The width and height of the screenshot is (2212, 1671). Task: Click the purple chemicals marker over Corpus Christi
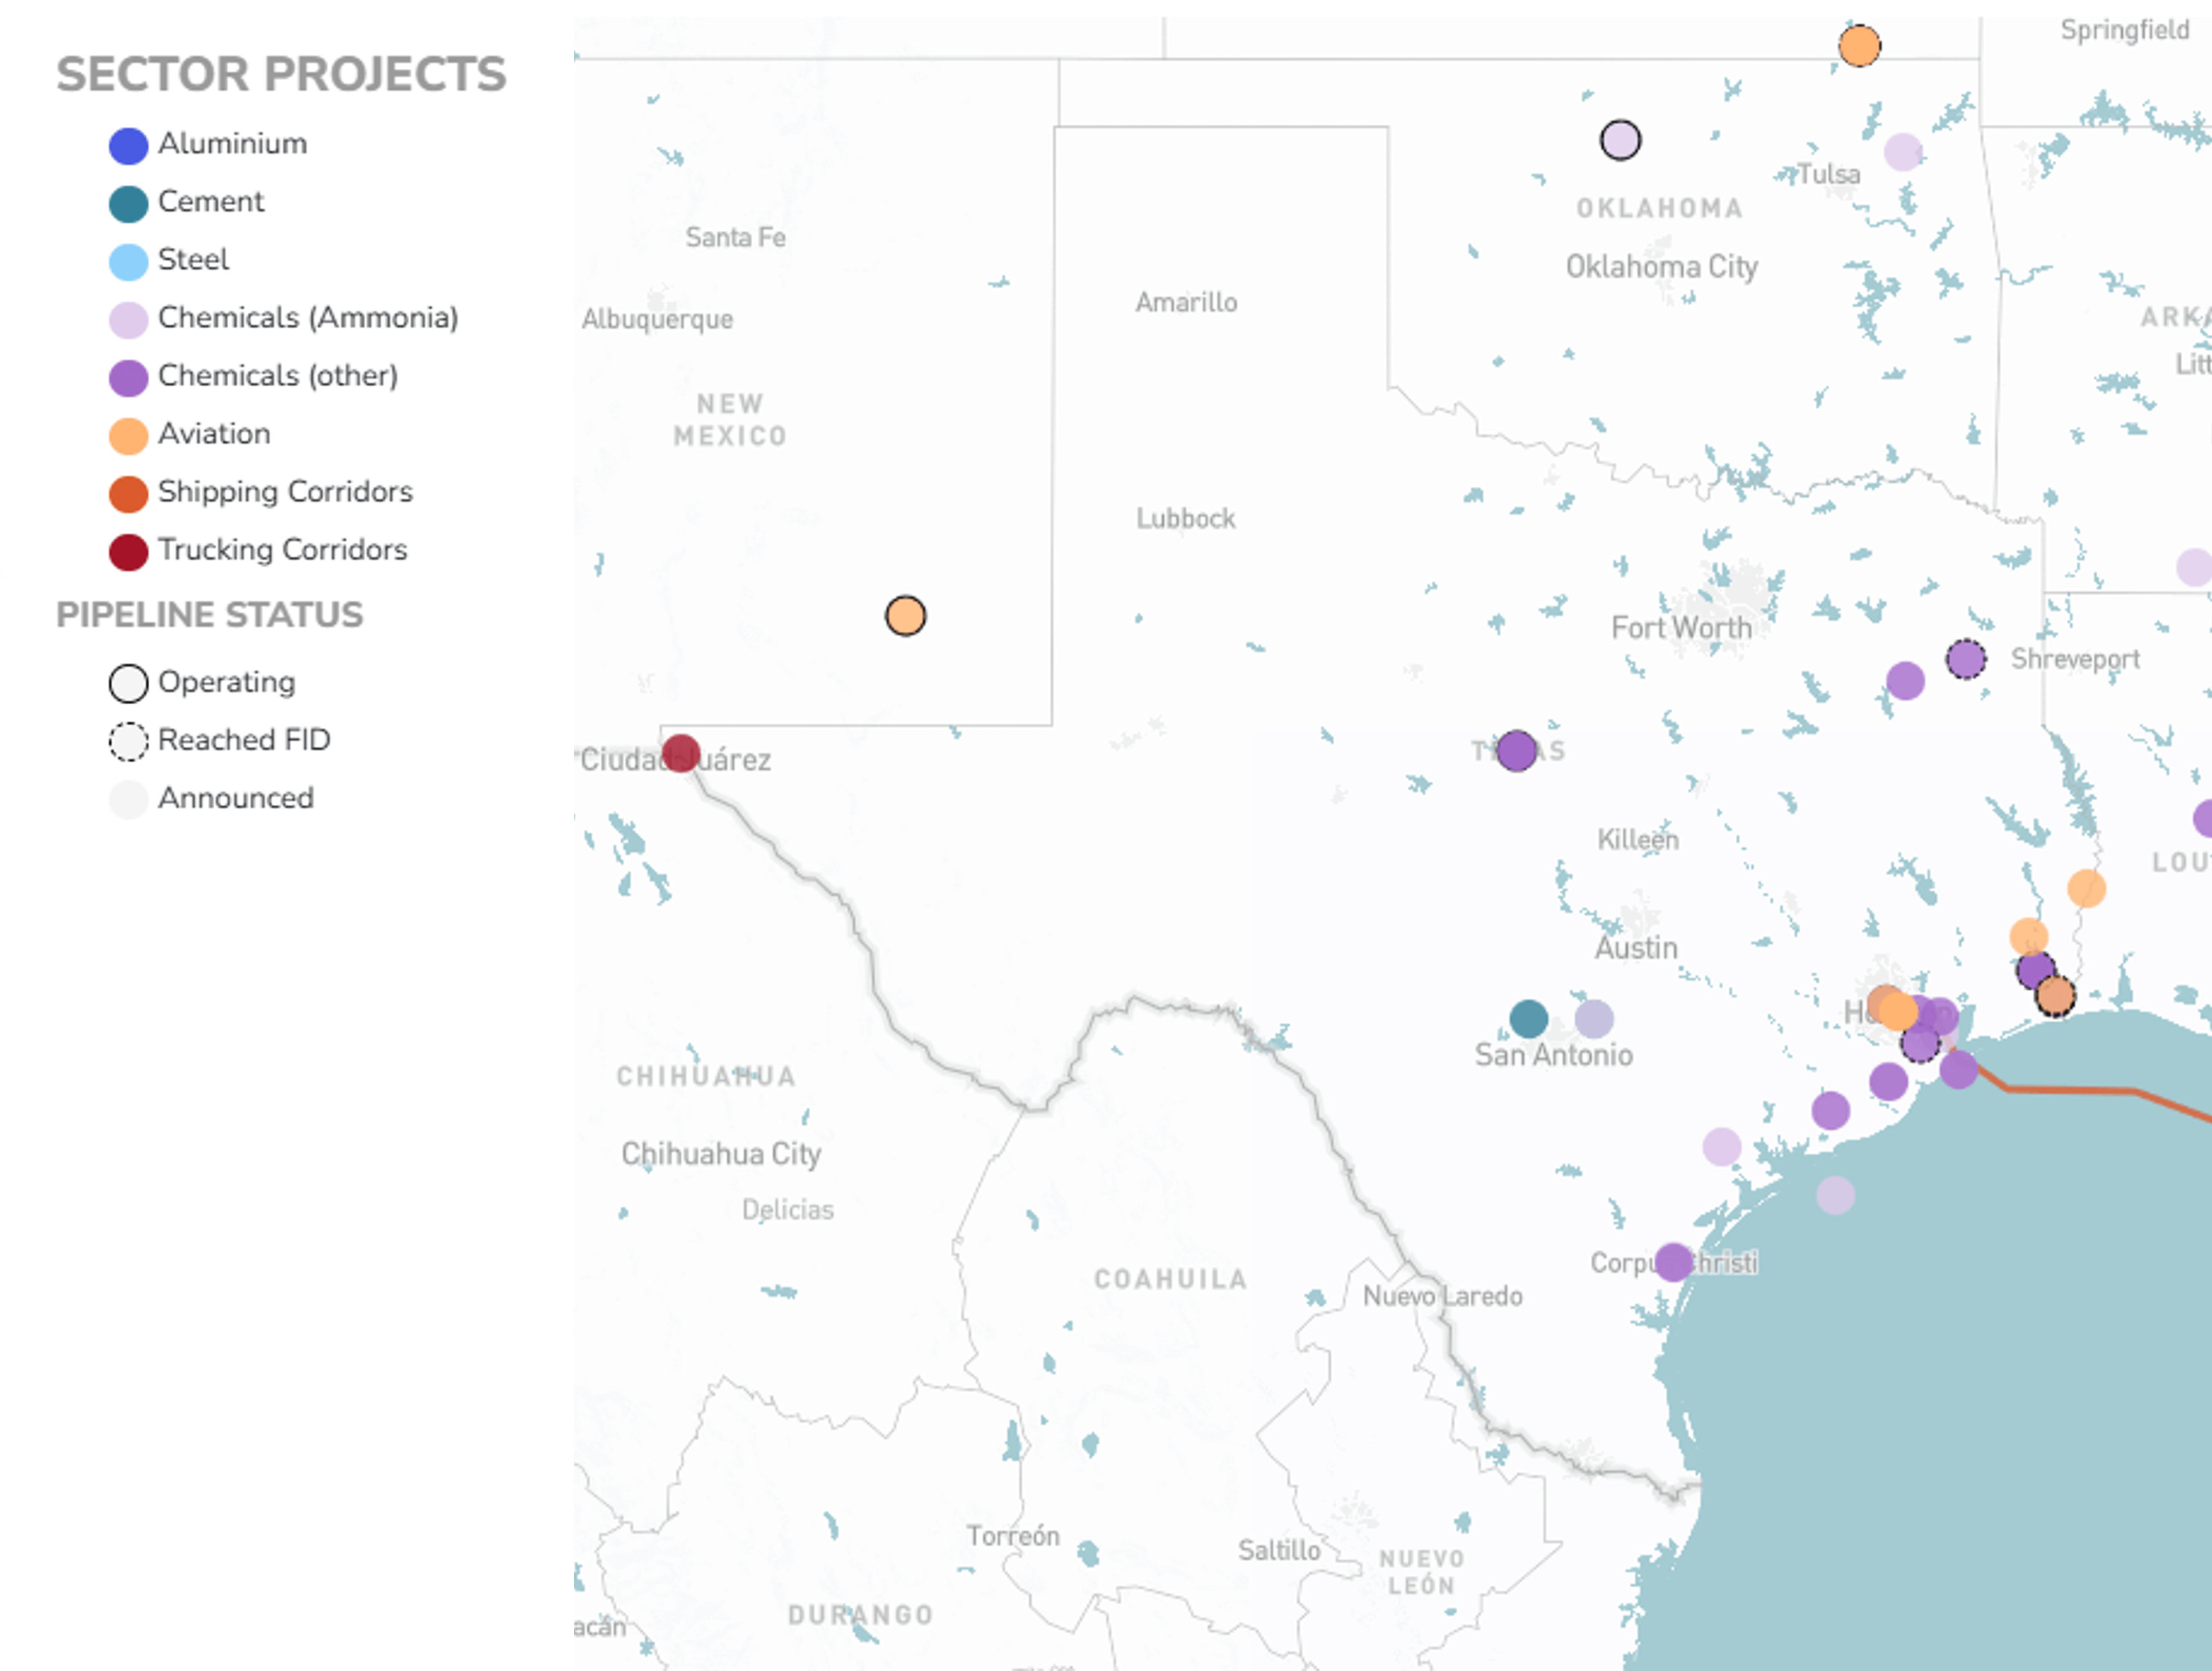pos(1673,1262)
